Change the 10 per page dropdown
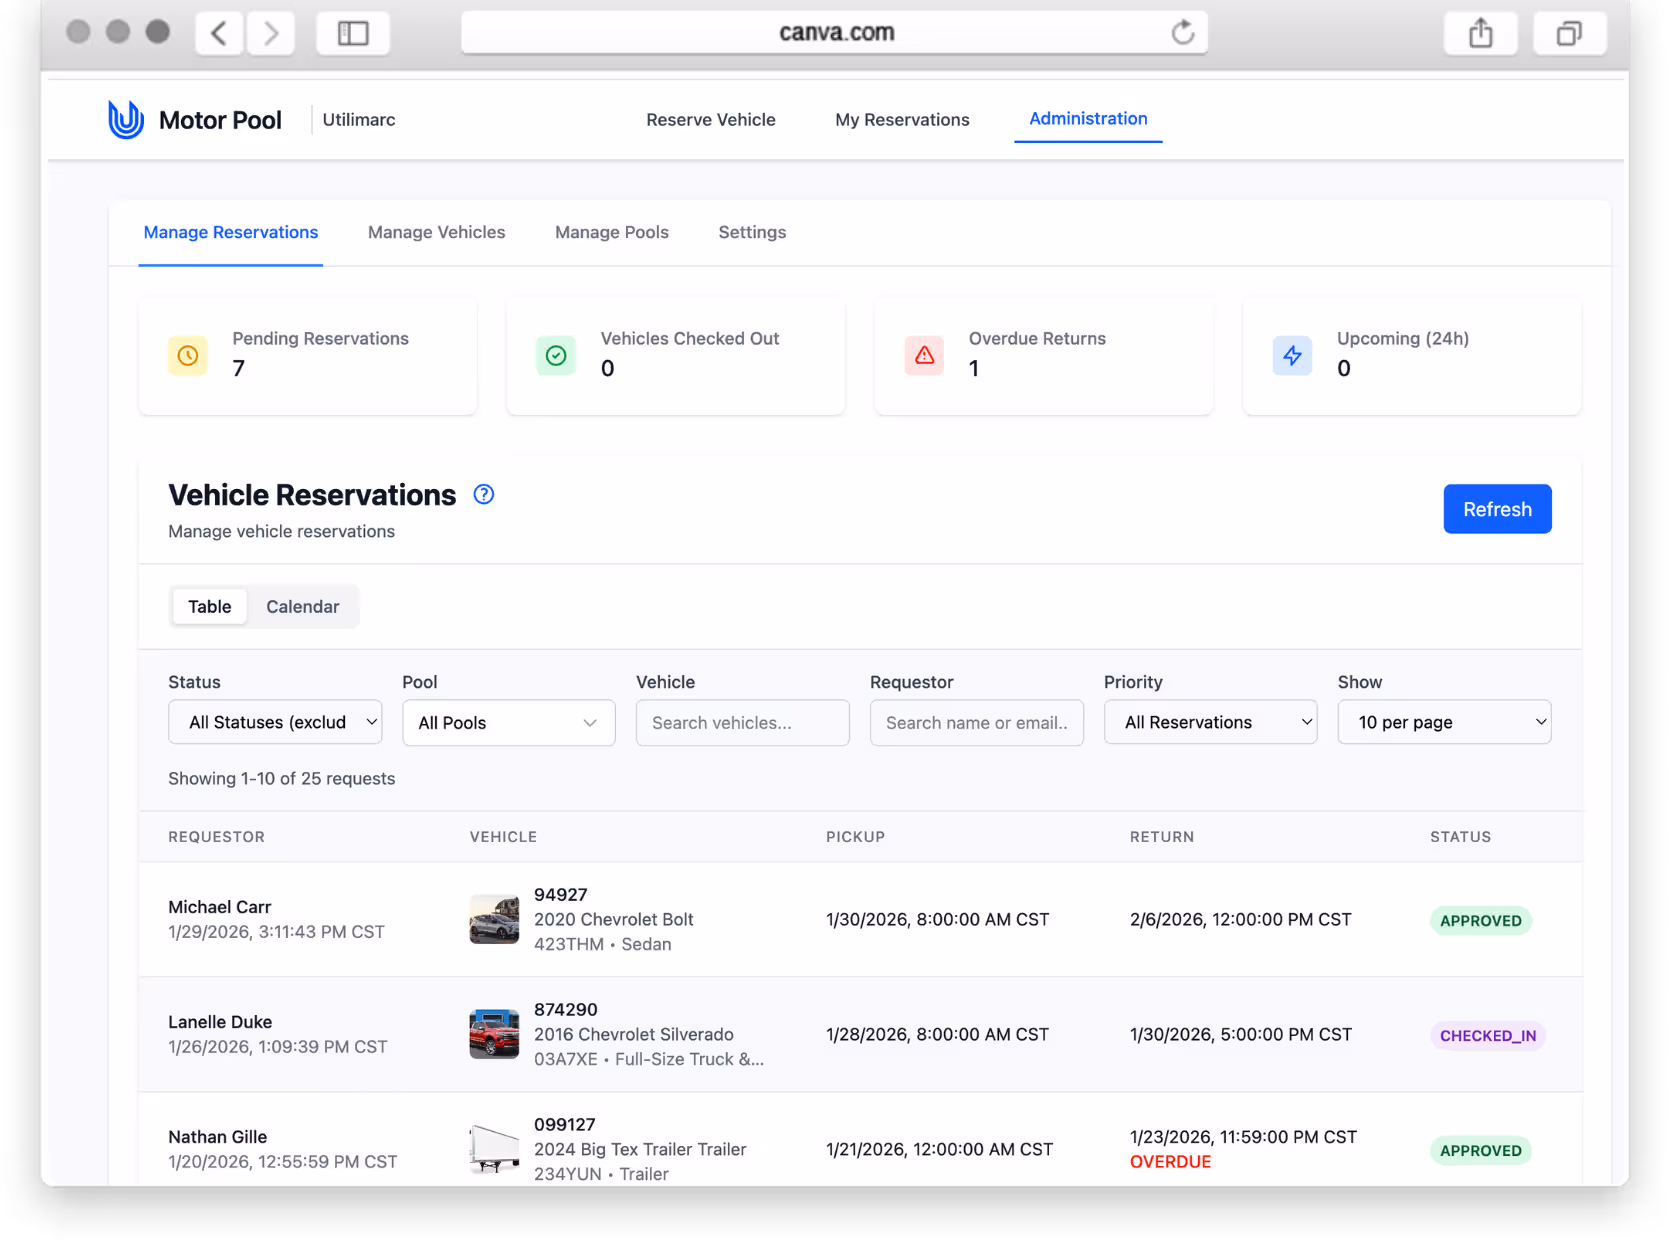Viewport: 1671px width, 1241px height. [1445, 722]
